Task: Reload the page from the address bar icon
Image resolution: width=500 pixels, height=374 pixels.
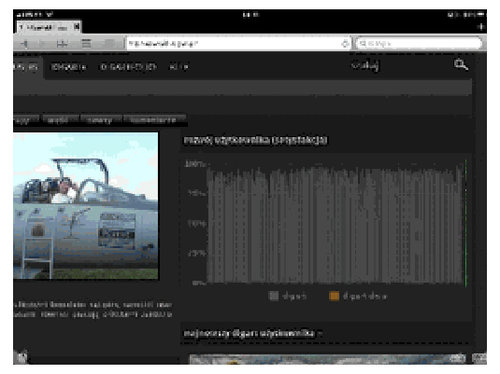Action: point(345,44)
